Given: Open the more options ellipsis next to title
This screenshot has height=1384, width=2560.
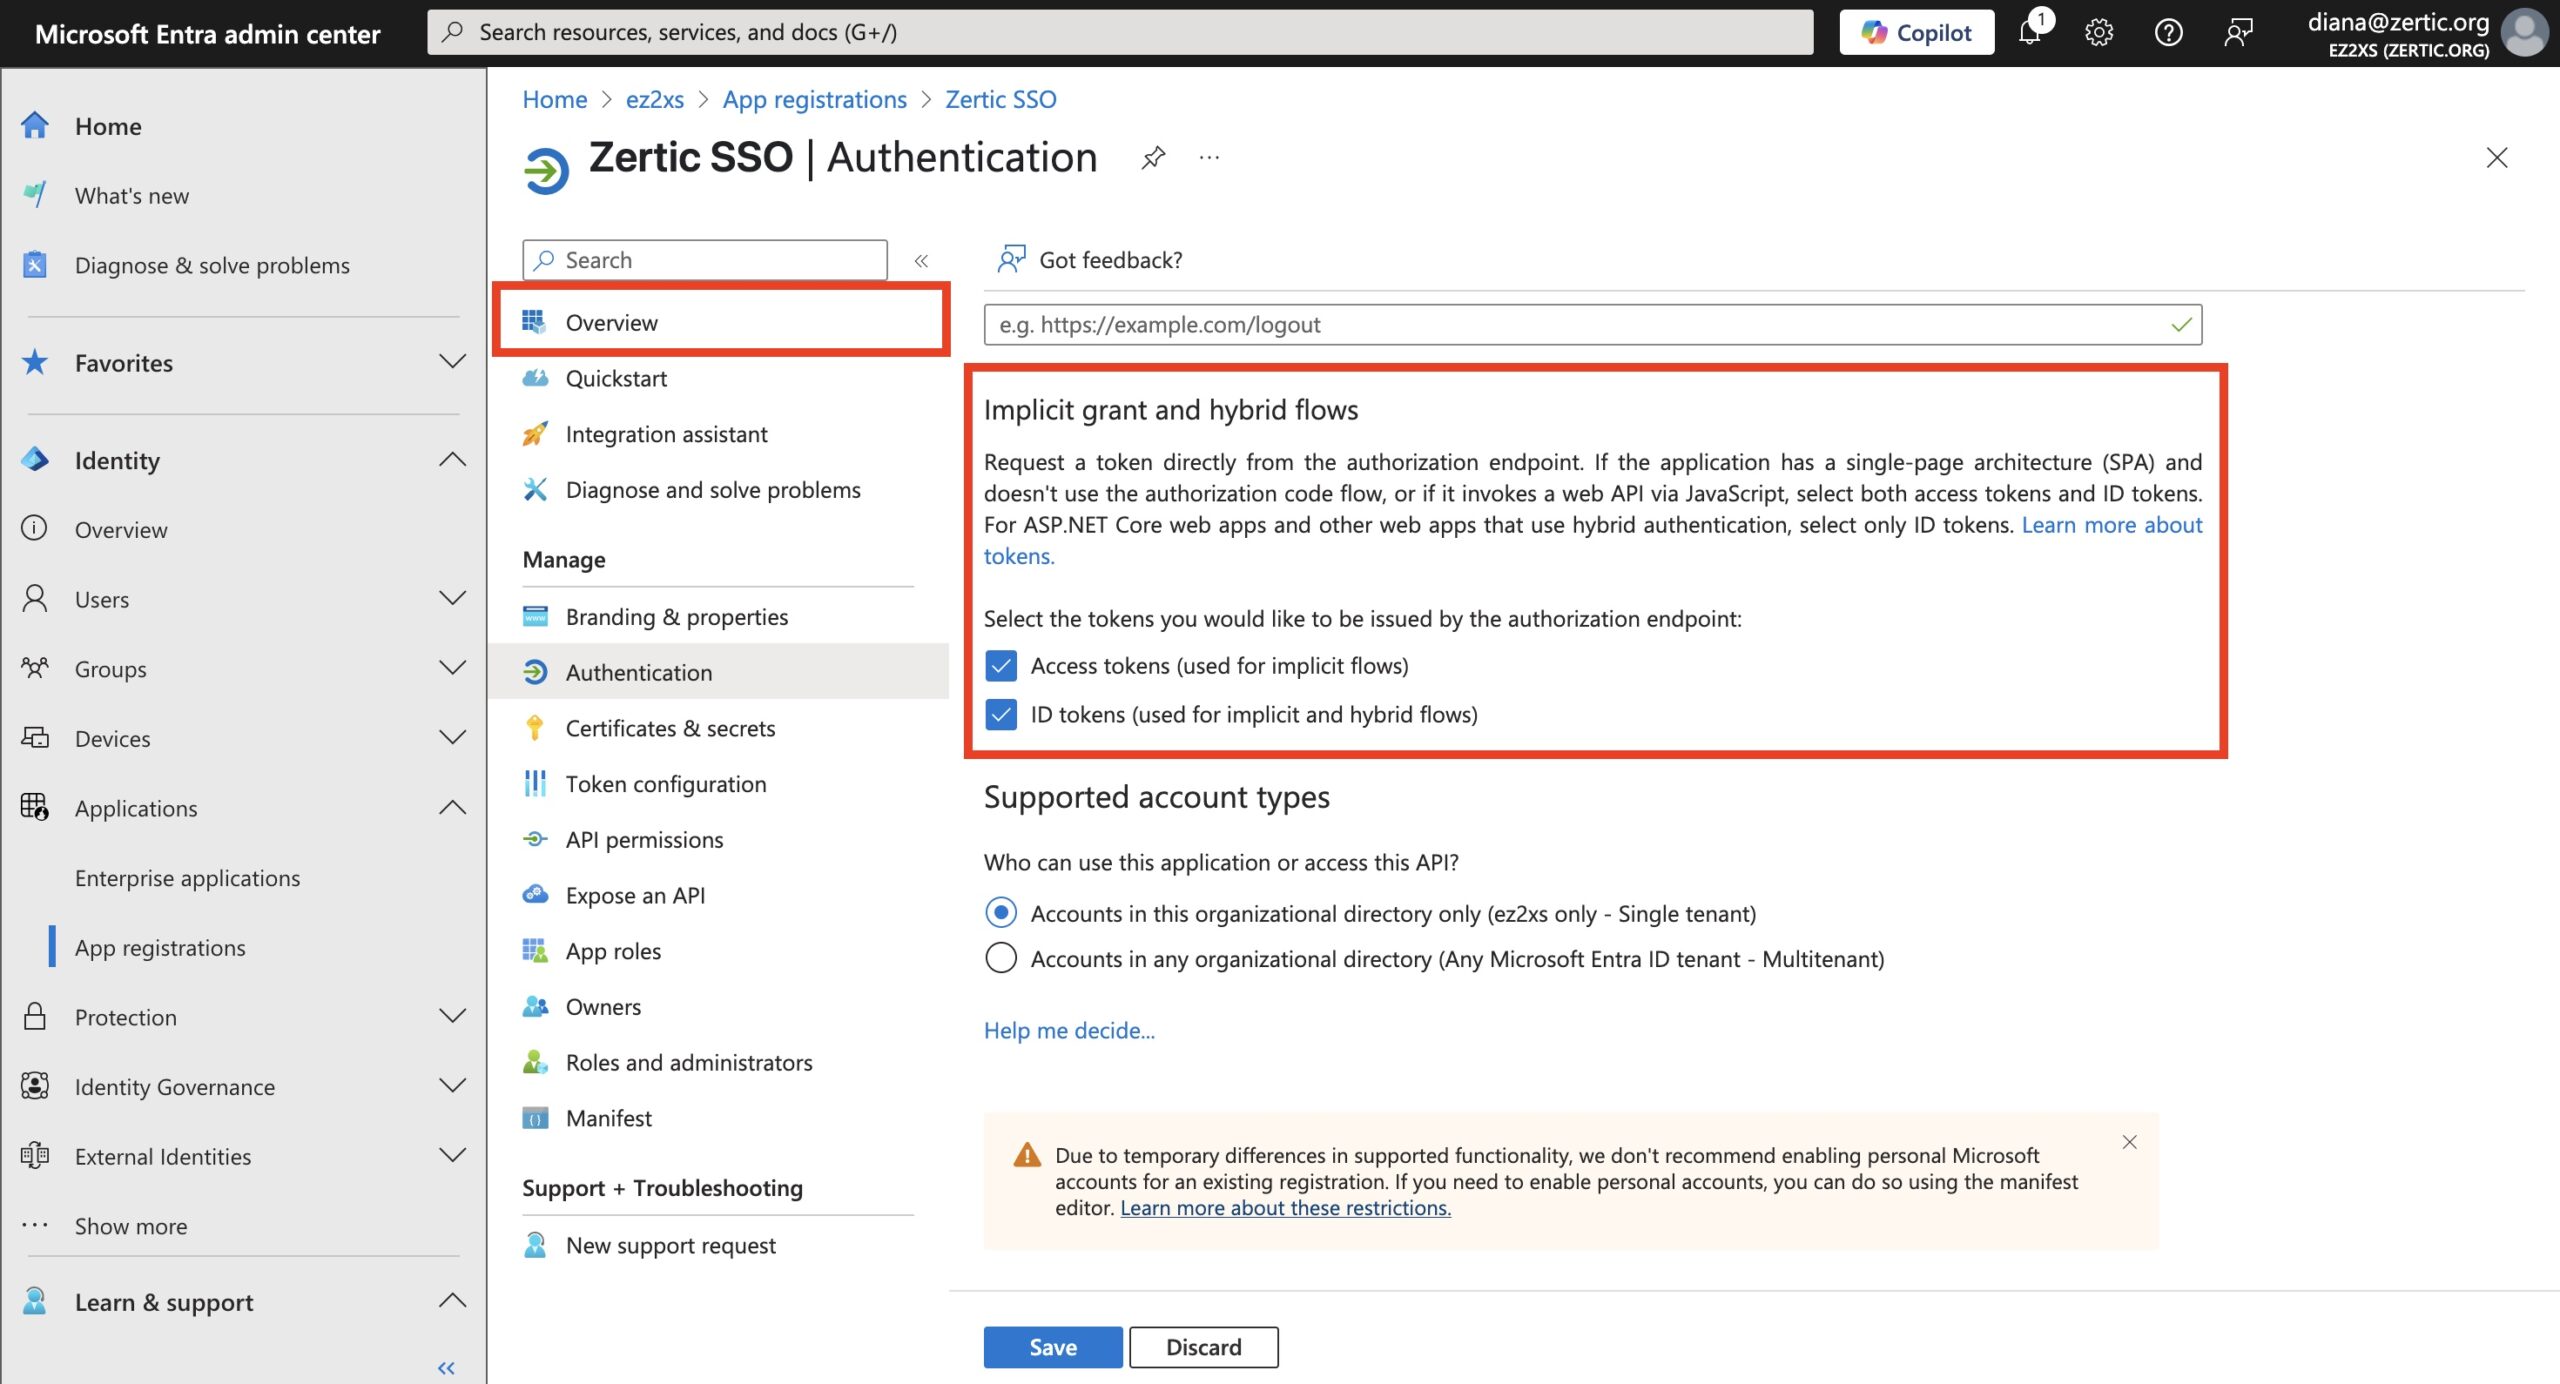Looking at the screenshot, I should pos(1209,157).
